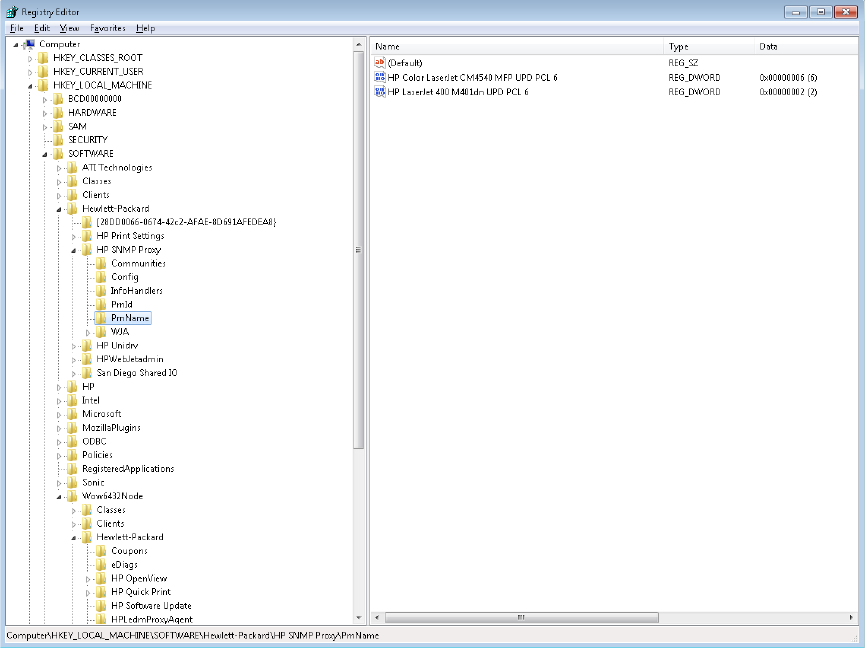The height and width of the screenshot is (648, 865).
Task: Click the ATI Technologies folder icon
Action: tap(72, 168)
